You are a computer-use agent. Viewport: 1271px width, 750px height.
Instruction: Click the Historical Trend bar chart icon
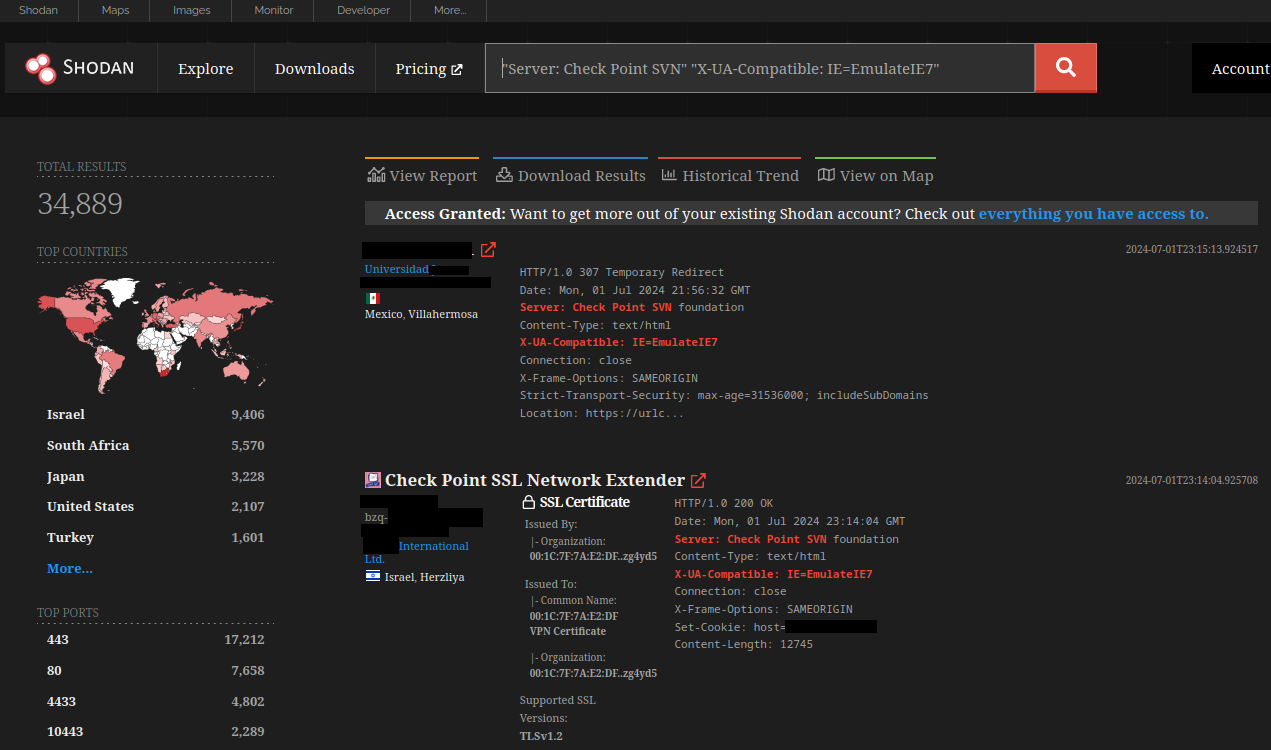(668, 175)
